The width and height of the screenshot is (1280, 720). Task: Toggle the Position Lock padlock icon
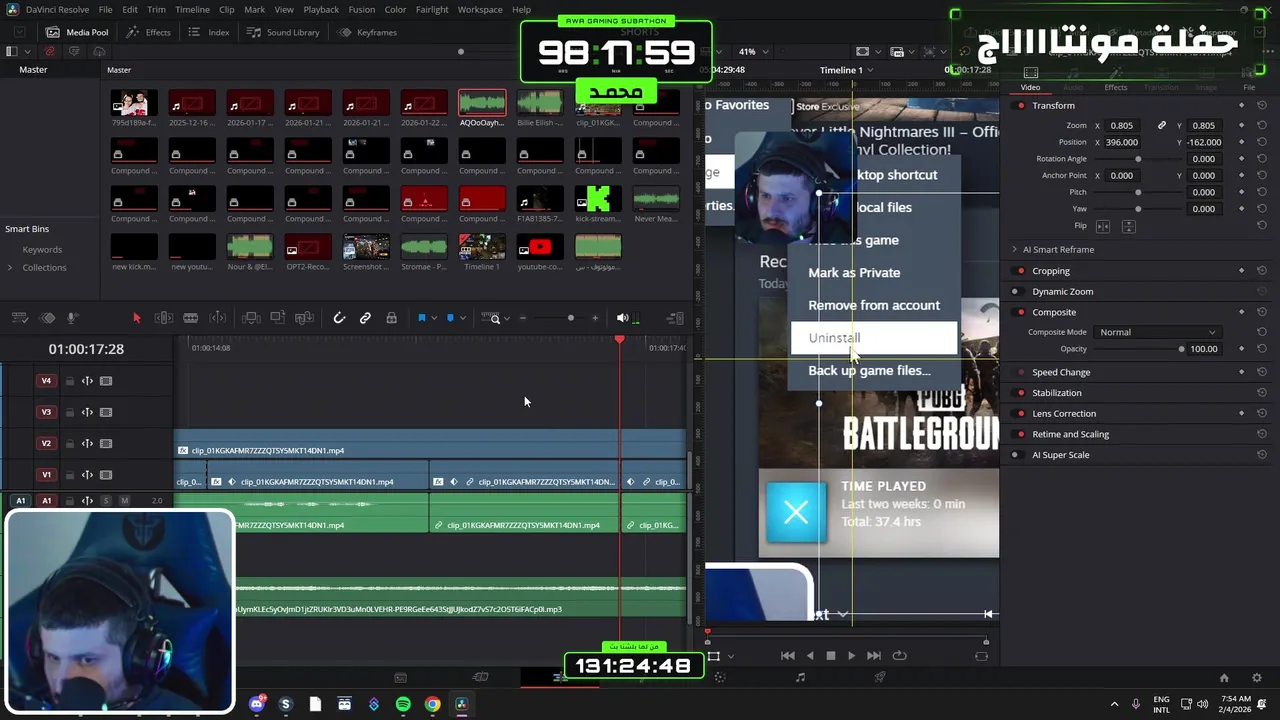tap(391, 318)
